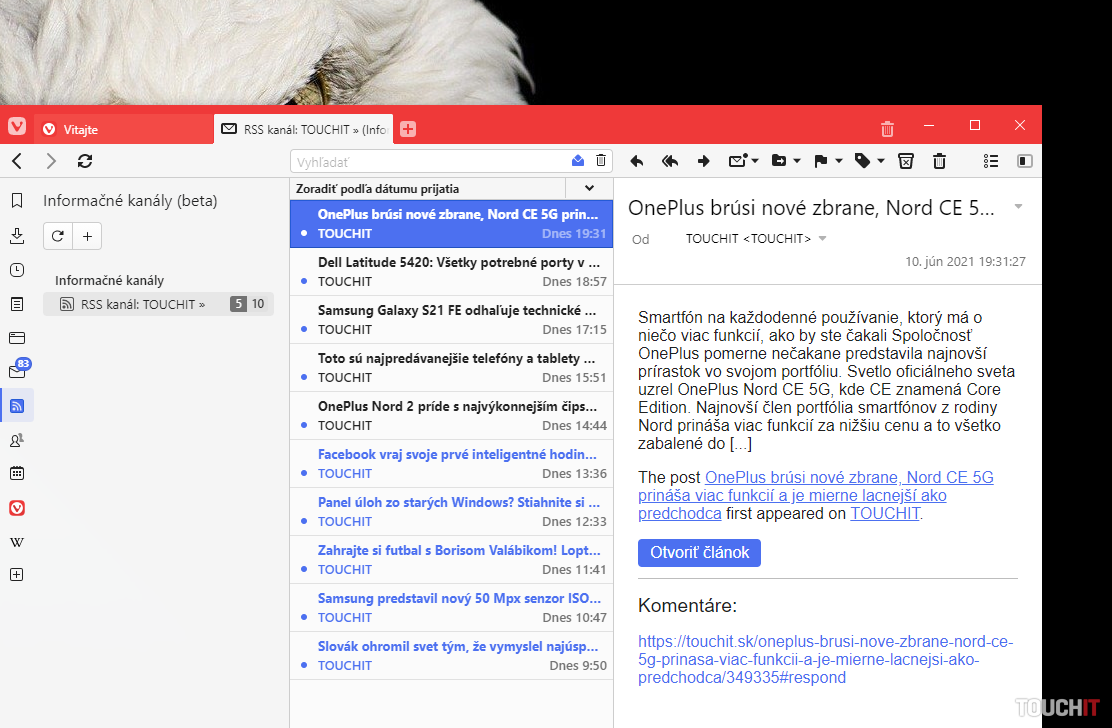Click the Otvoriť článok button
The height and width of the screenshot is (728, 1112).
point(699,552)
